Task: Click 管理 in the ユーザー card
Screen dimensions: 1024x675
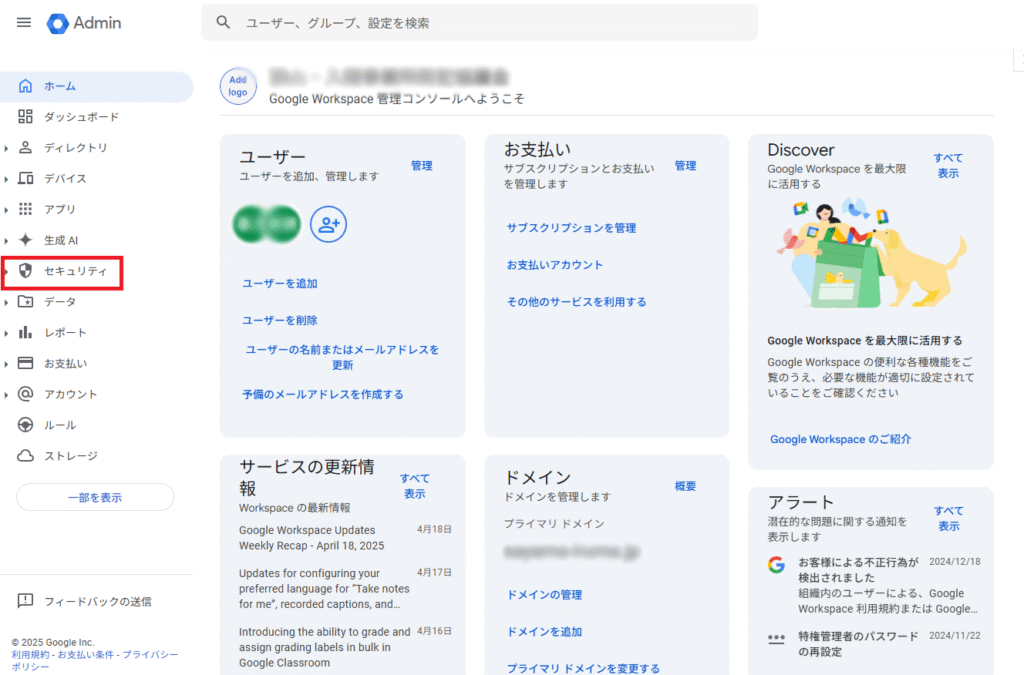Action: (421, 166)
